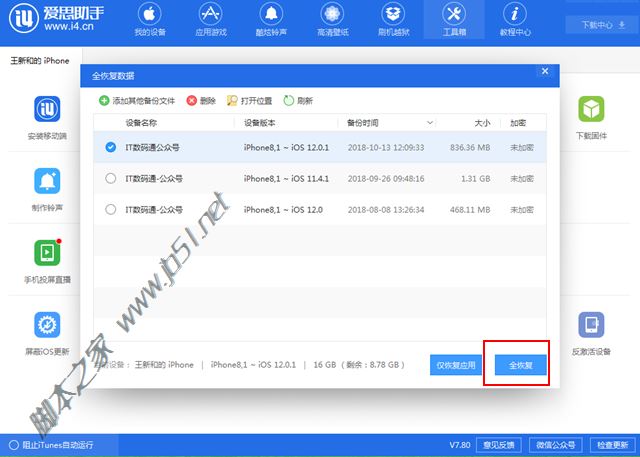Click the 意见反馈 button

(498, 445)
